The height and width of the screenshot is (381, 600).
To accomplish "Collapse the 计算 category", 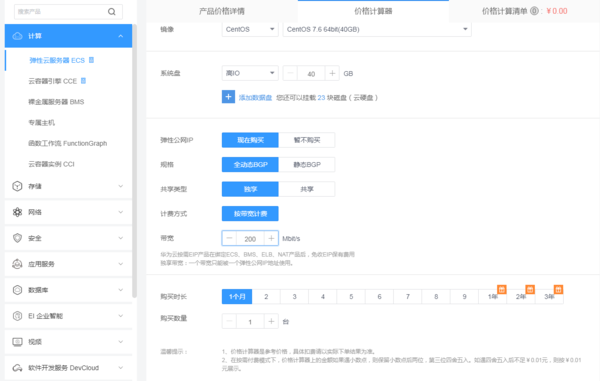I will (x=121, y=36).
